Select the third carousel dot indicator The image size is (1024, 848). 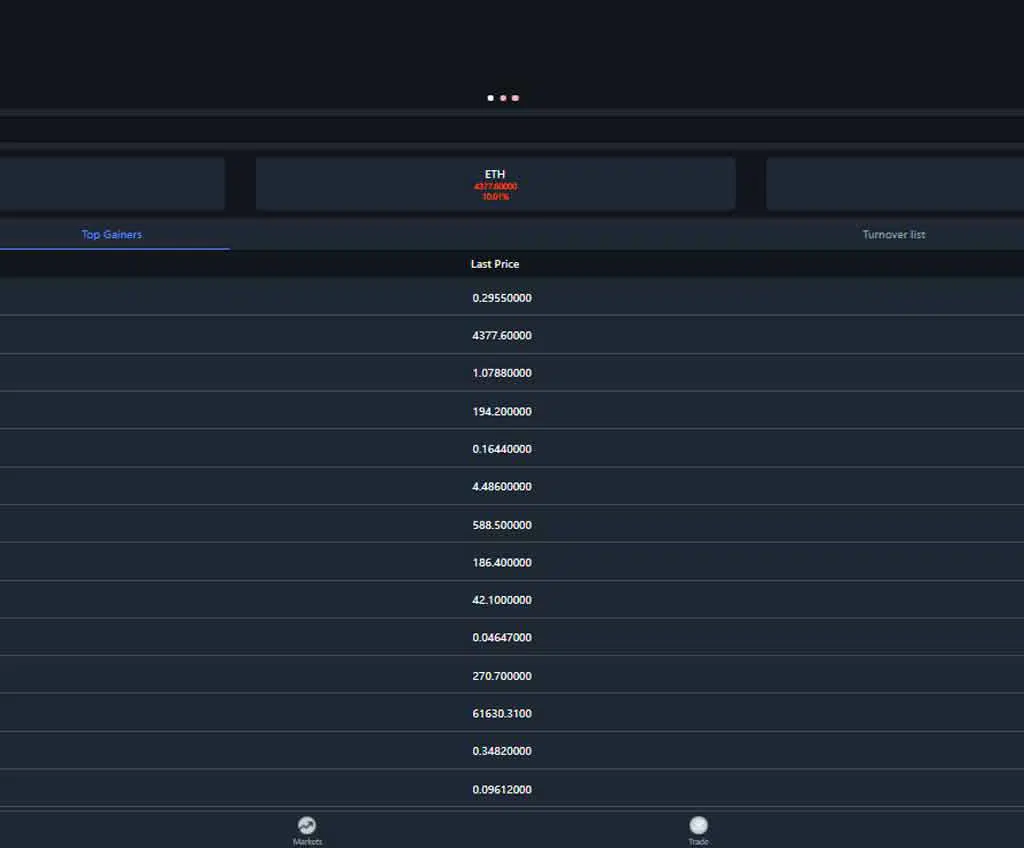click(515, 98)
